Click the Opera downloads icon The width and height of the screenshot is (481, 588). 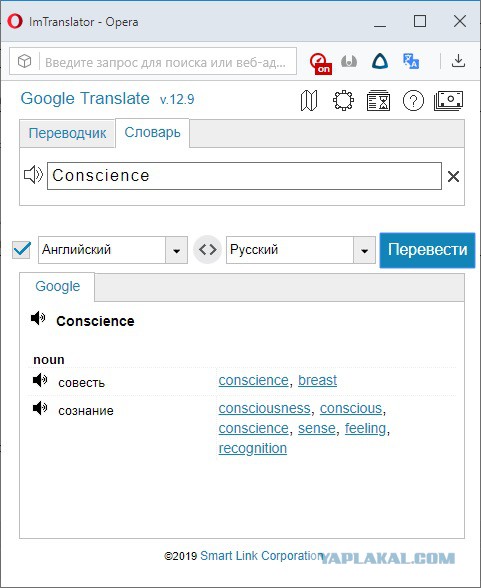click(x=458, y=61)
